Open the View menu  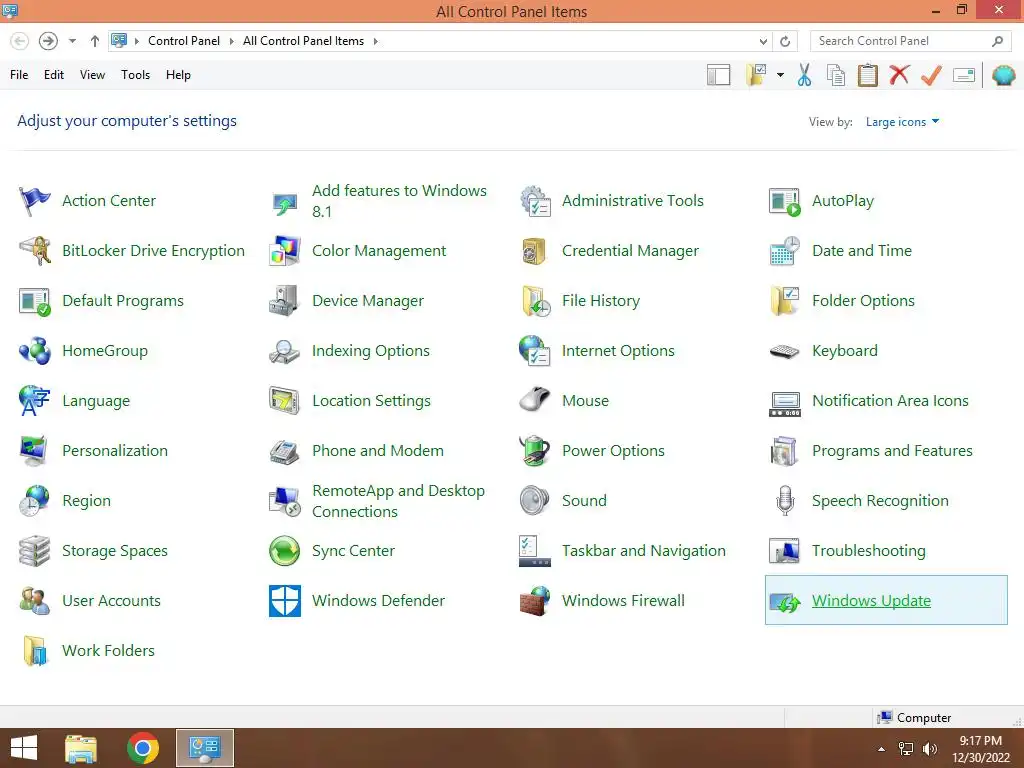(x=92, y=75)
